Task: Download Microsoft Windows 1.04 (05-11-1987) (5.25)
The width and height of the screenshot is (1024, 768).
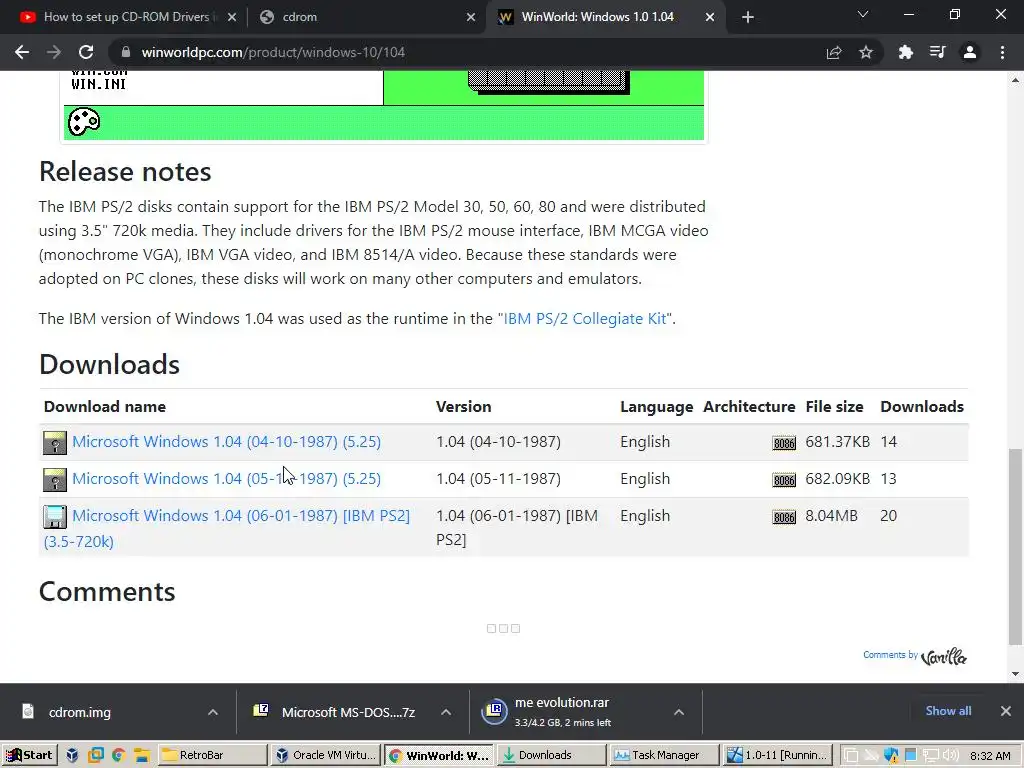Action: point(226,479)
